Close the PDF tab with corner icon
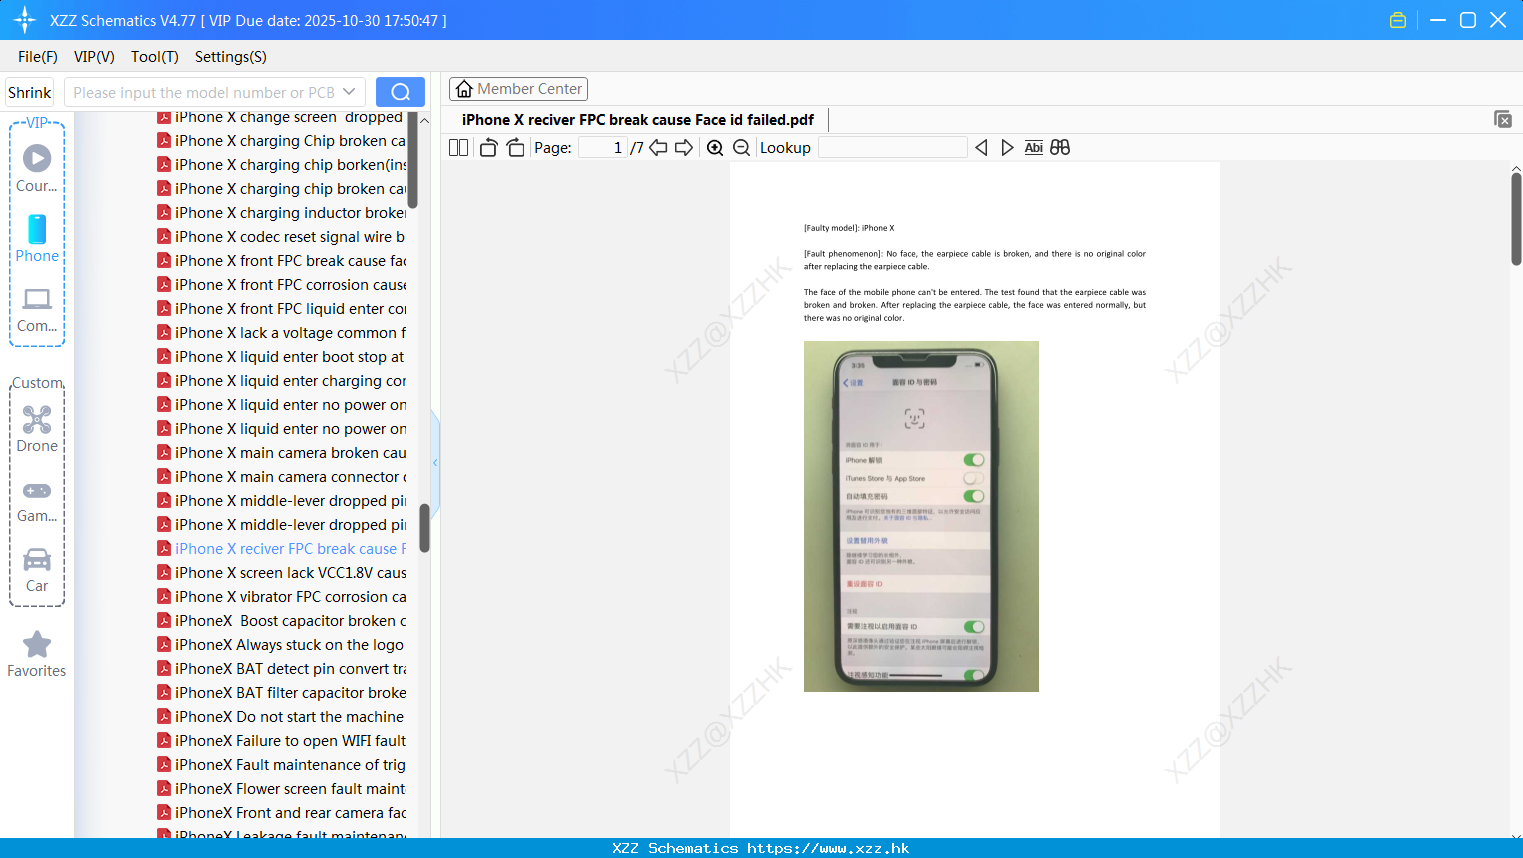This screenshot has height=858, width=1523. click(x=1503, y=119)
